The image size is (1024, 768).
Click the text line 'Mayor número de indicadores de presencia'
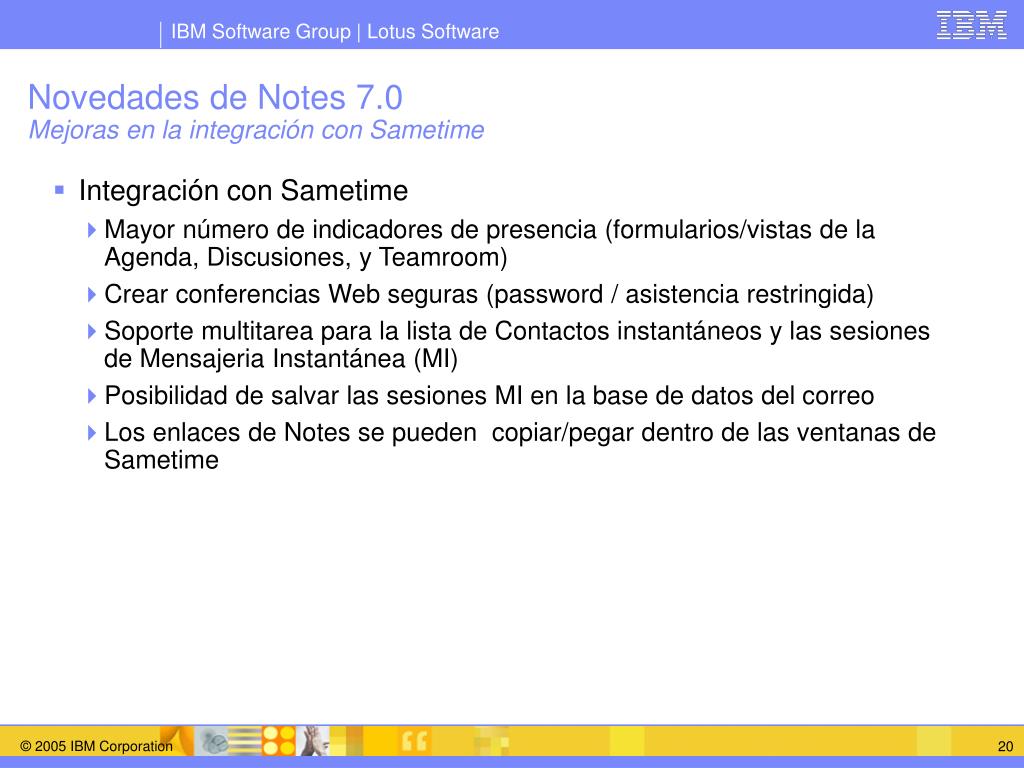[489, 229]
